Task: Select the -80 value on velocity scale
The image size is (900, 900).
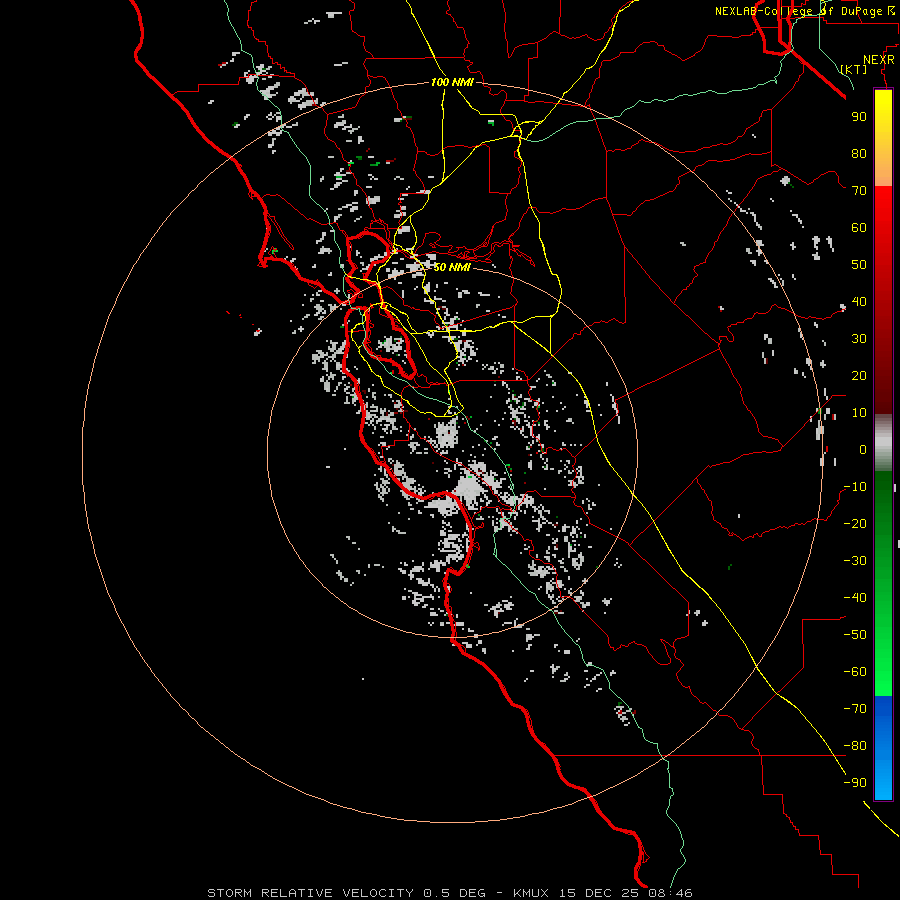Action: [855, 746]
